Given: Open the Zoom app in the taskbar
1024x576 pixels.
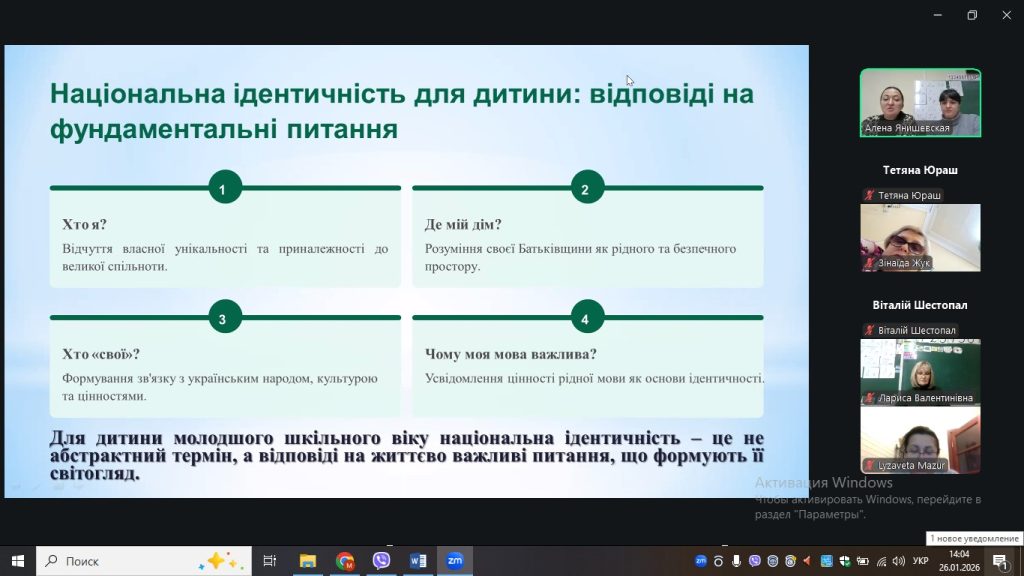Looking at the screenshot, I should 454,561.
